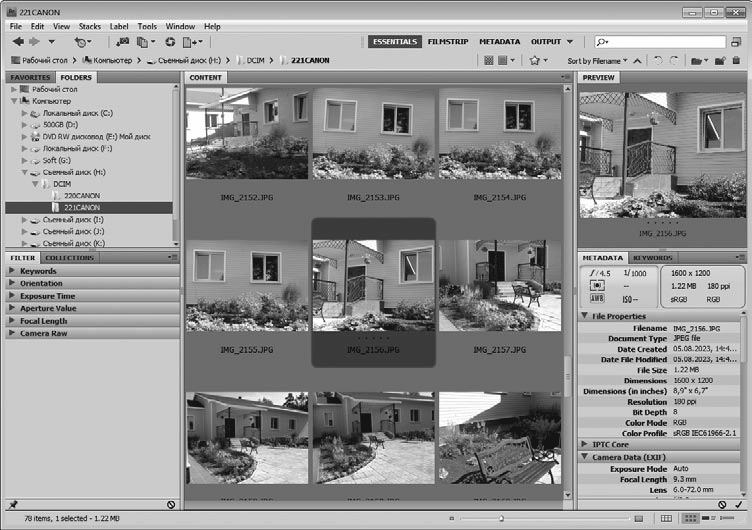
Task: Switch to the Filmstrip workspace
Action: point(447,42)
